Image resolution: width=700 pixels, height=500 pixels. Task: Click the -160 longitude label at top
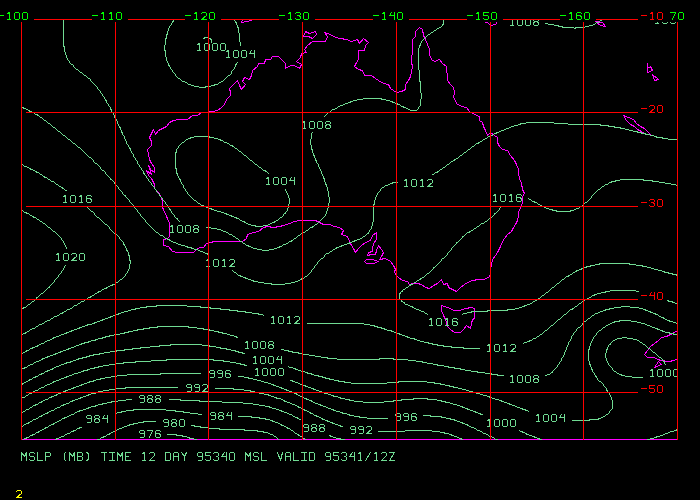pyautogui.click(x=577, y=16)
